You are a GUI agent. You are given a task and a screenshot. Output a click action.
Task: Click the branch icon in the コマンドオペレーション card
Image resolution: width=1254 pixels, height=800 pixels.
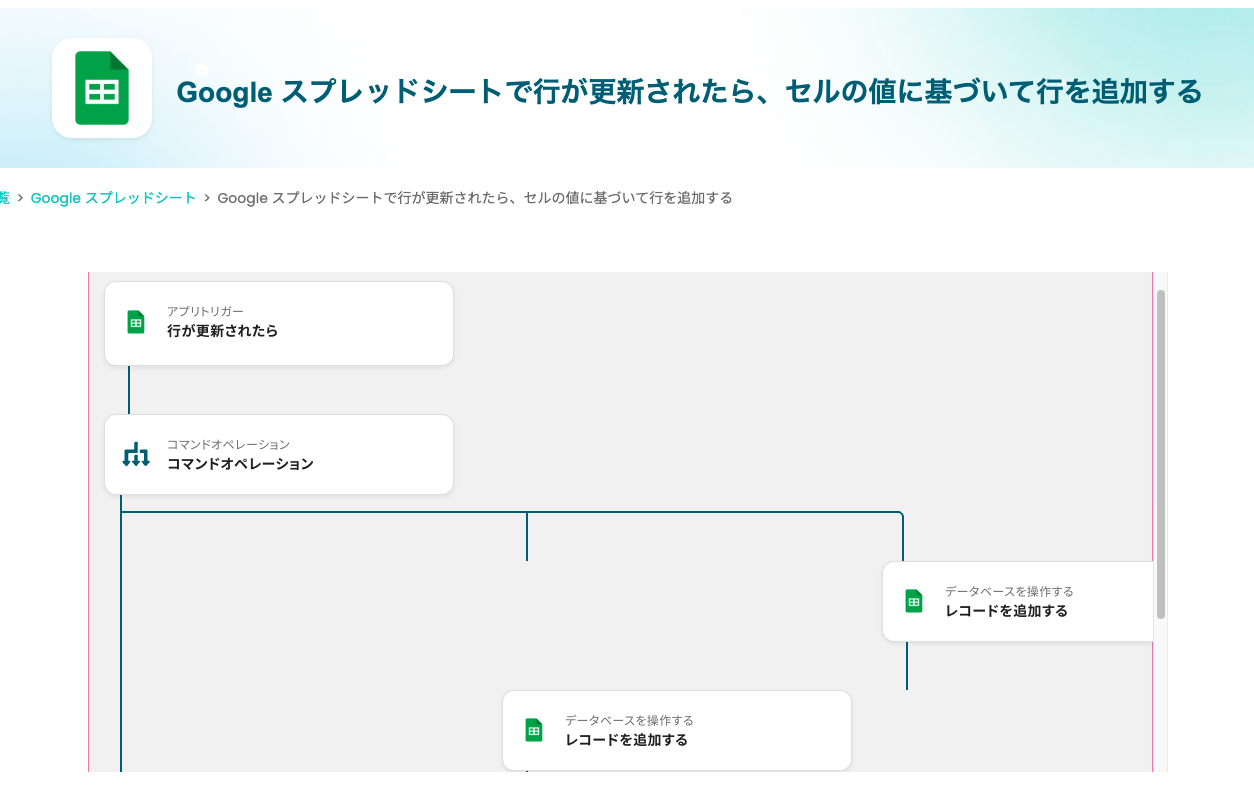[136, 455]
